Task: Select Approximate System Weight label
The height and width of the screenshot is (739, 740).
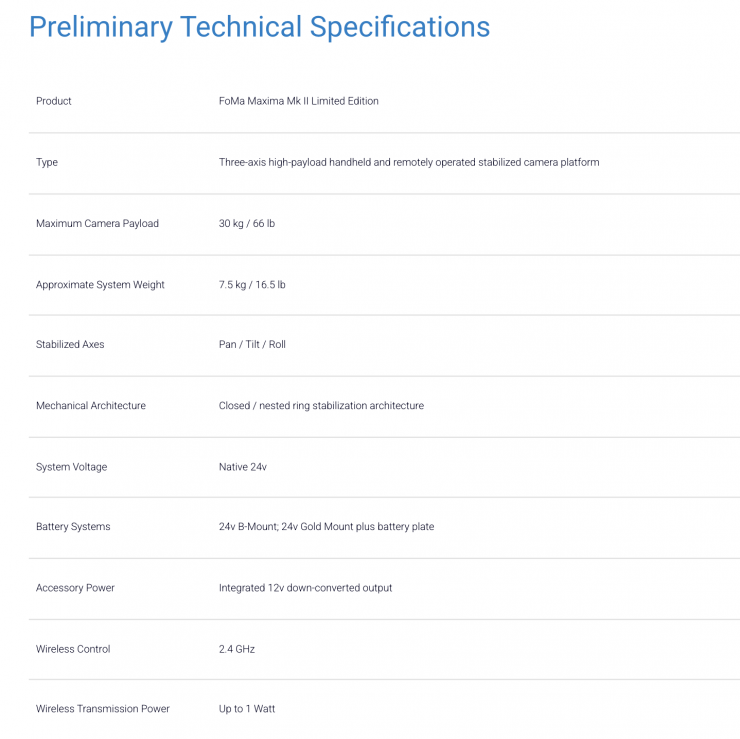Action: click(x=100, y=285)
